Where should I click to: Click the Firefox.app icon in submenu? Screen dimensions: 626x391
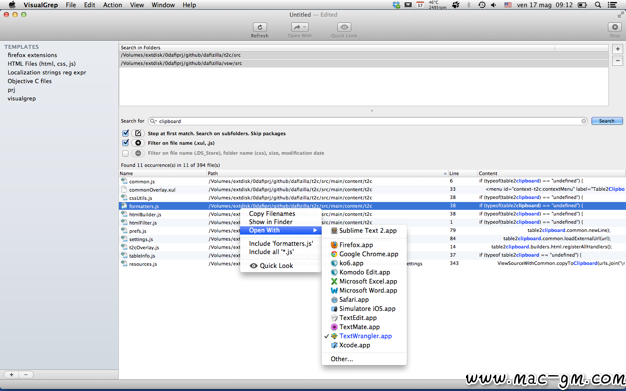[334, 245]
